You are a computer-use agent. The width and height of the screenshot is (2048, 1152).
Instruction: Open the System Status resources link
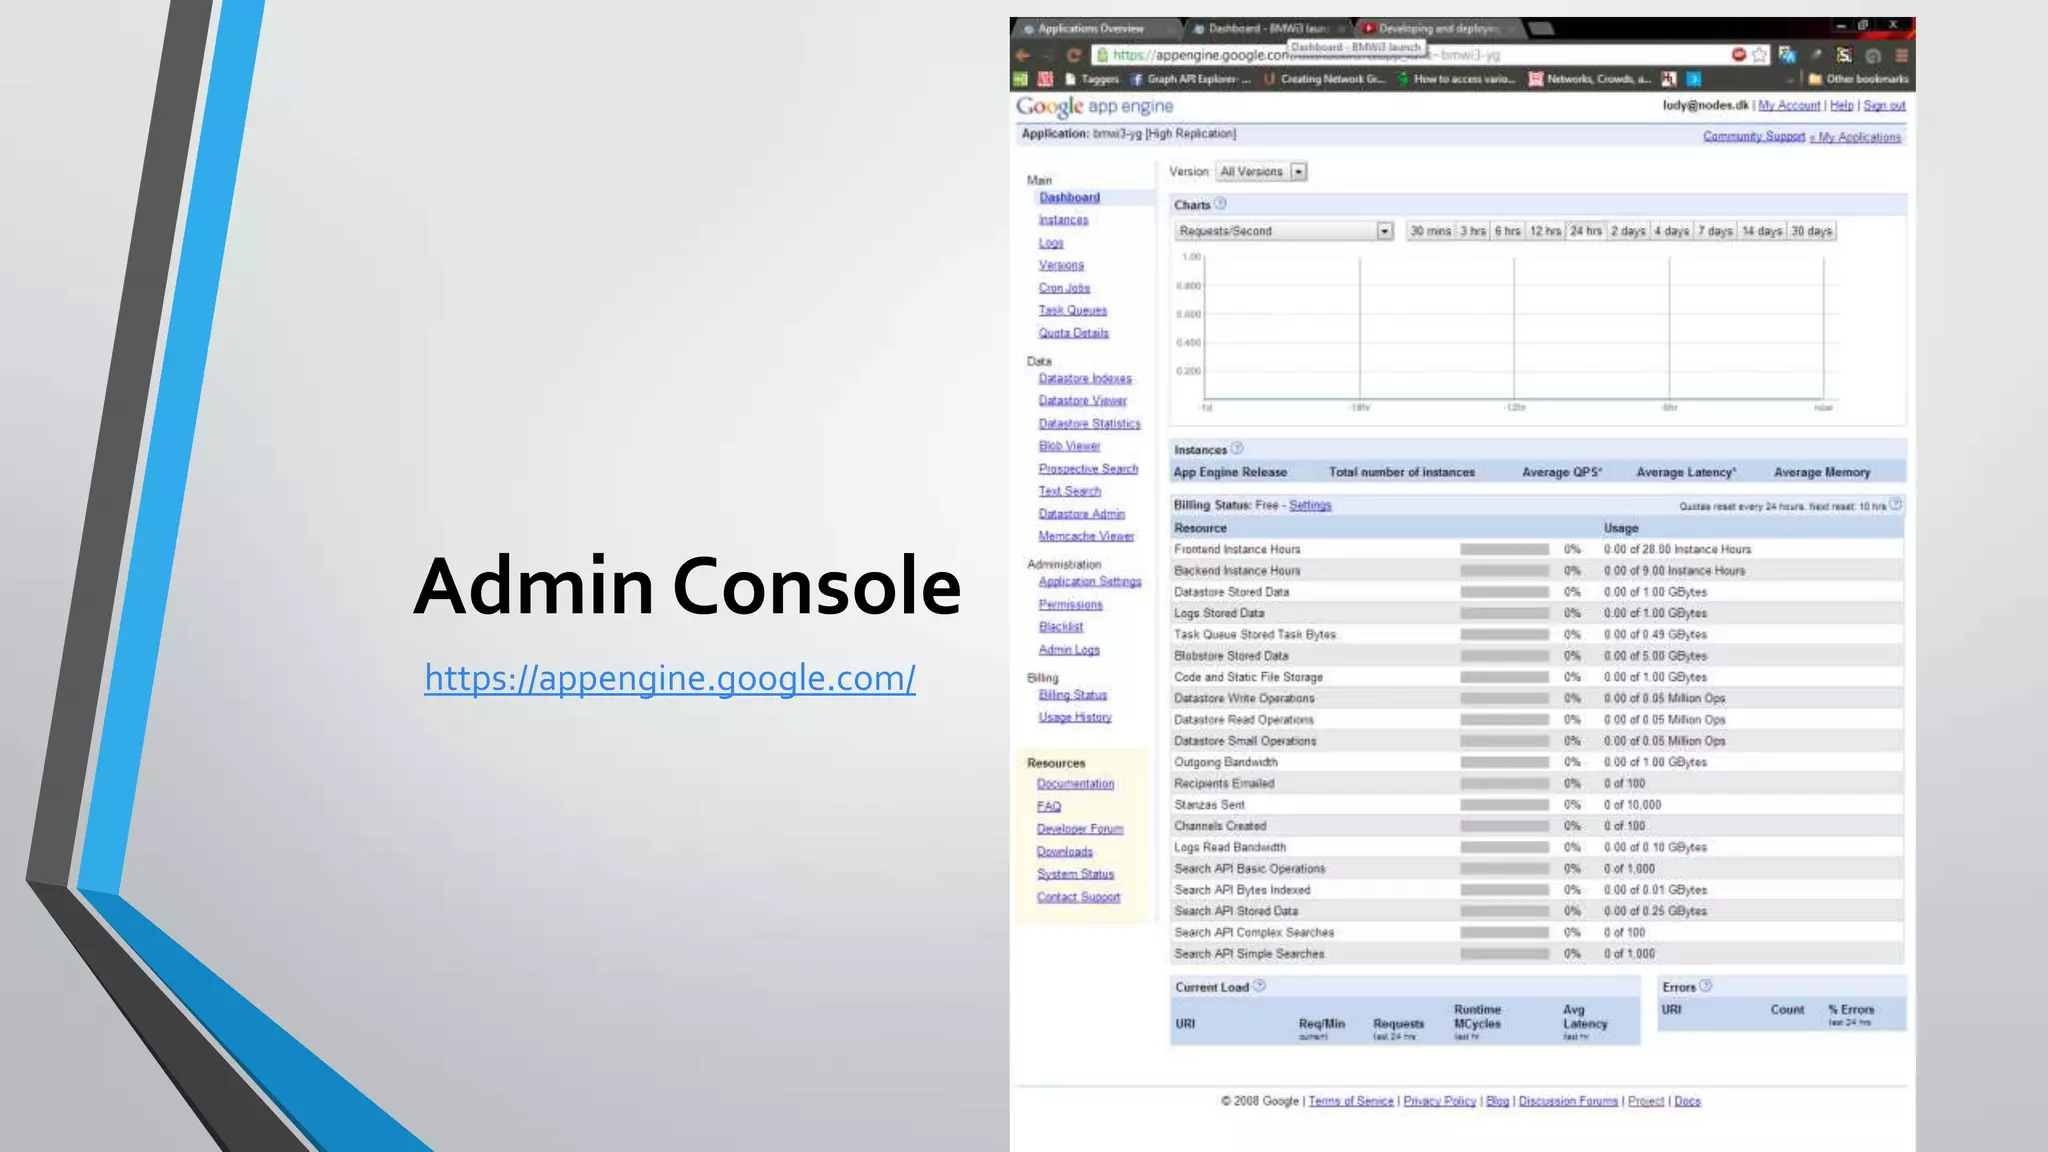click(1075, 874)
